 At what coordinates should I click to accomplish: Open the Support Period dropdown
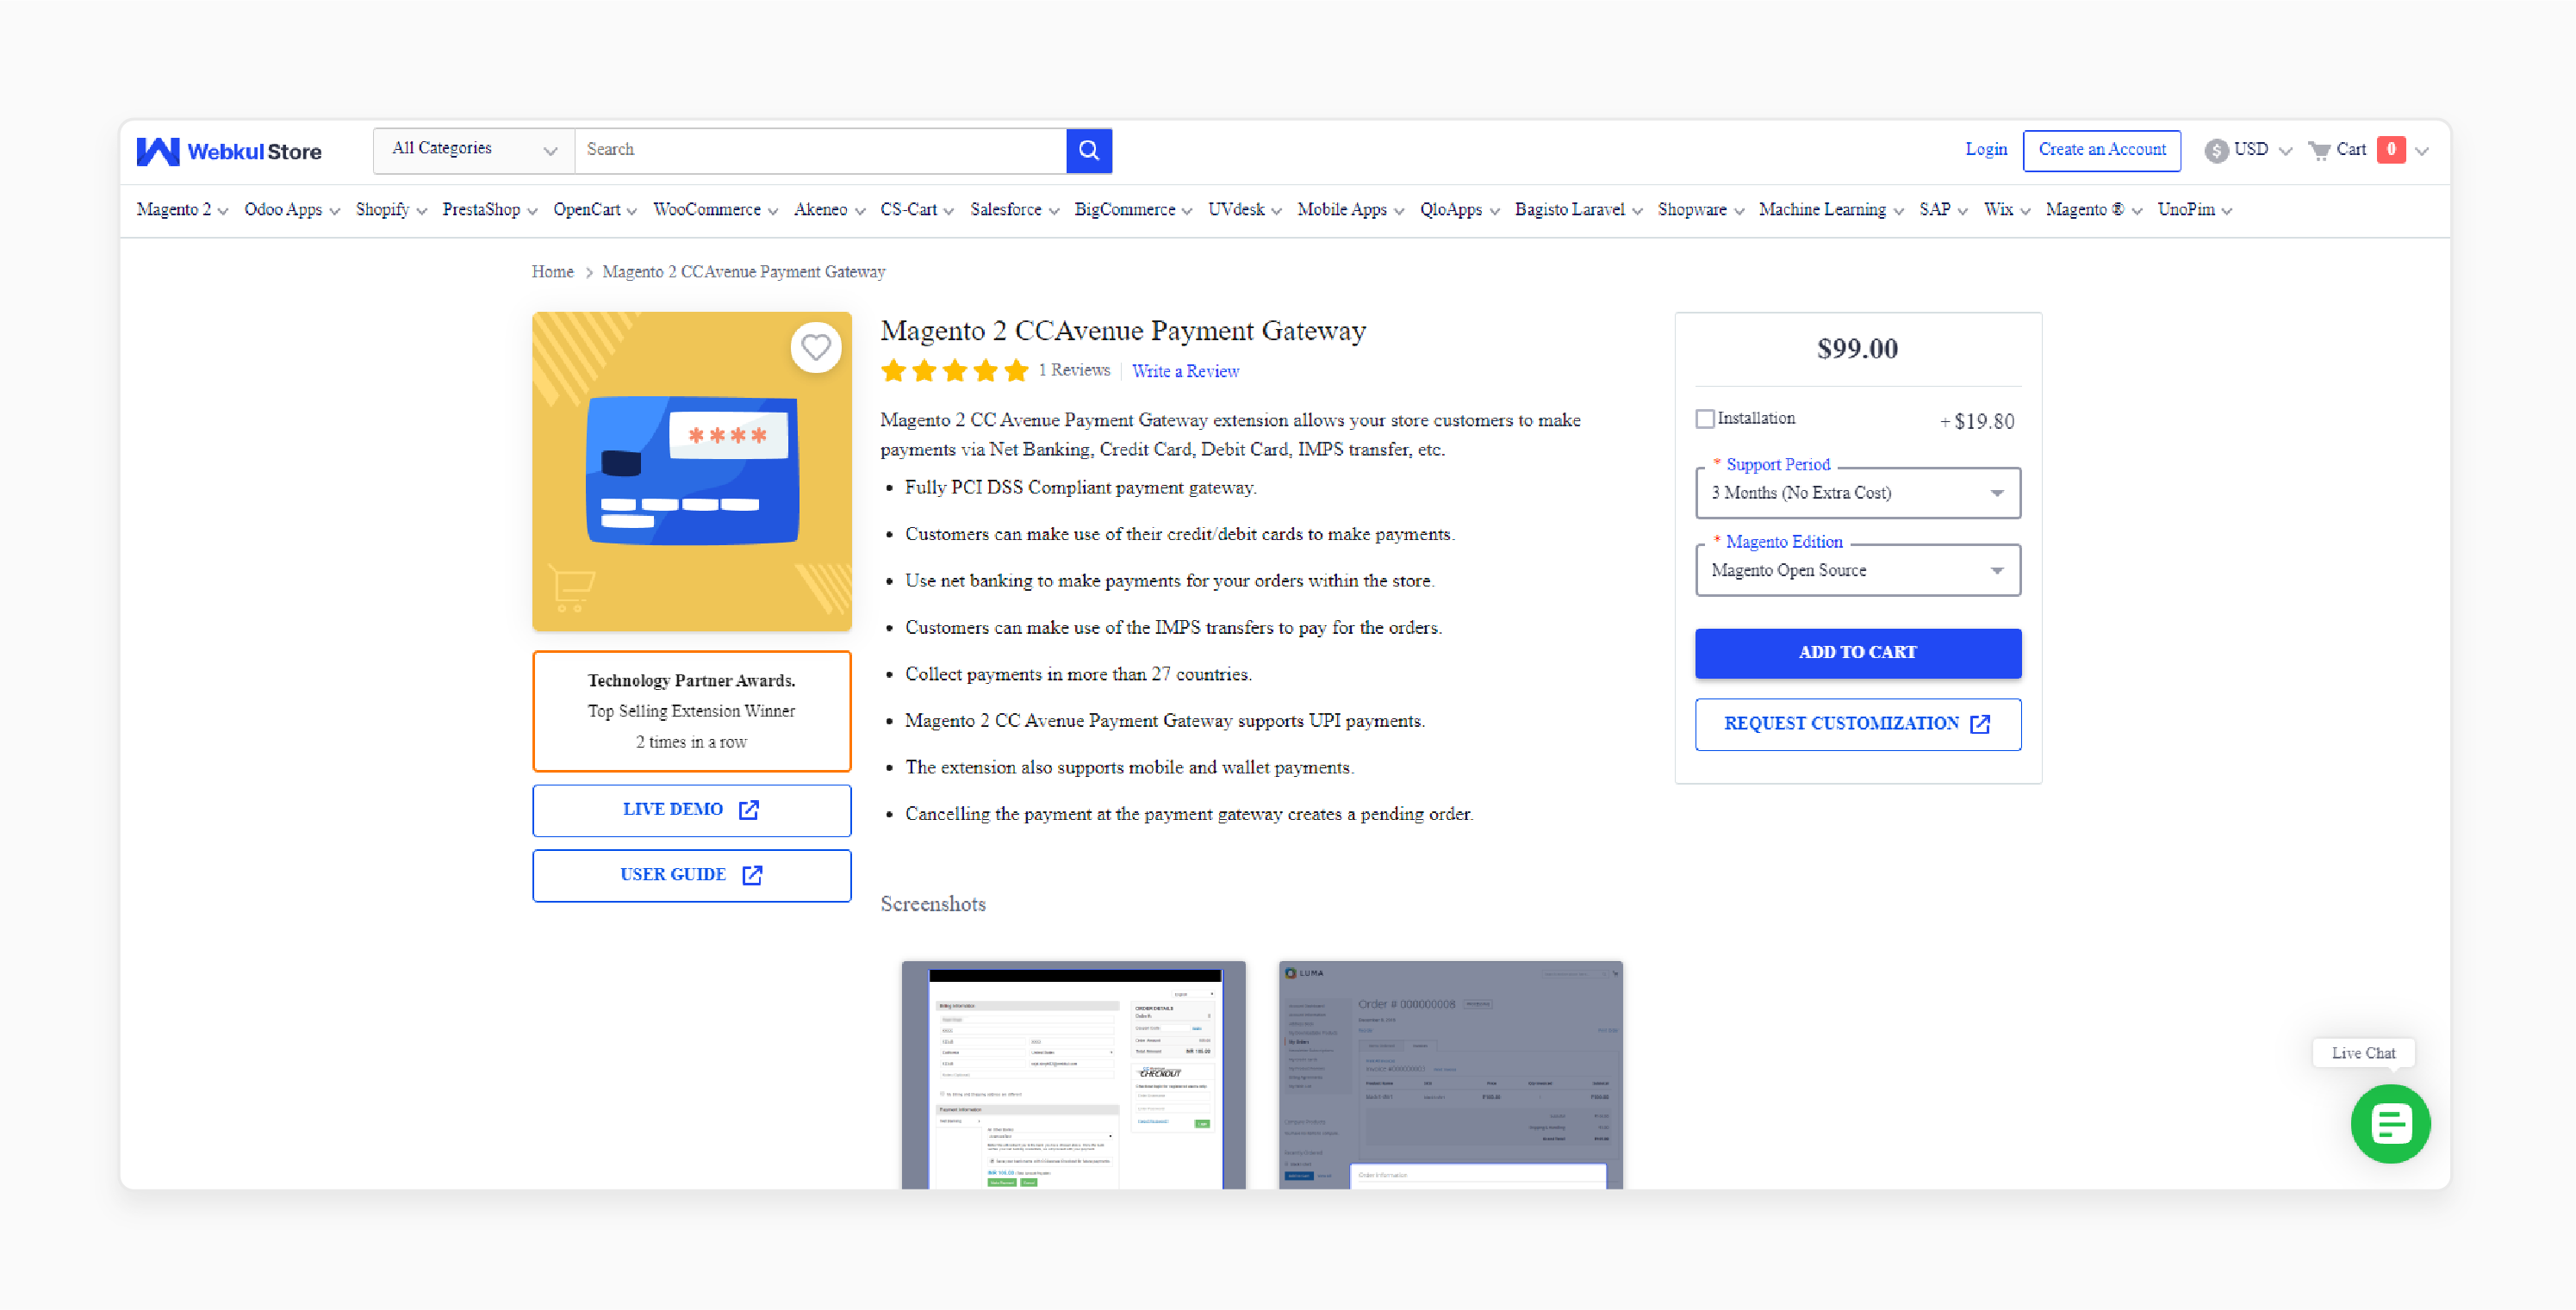[1858, 493]
